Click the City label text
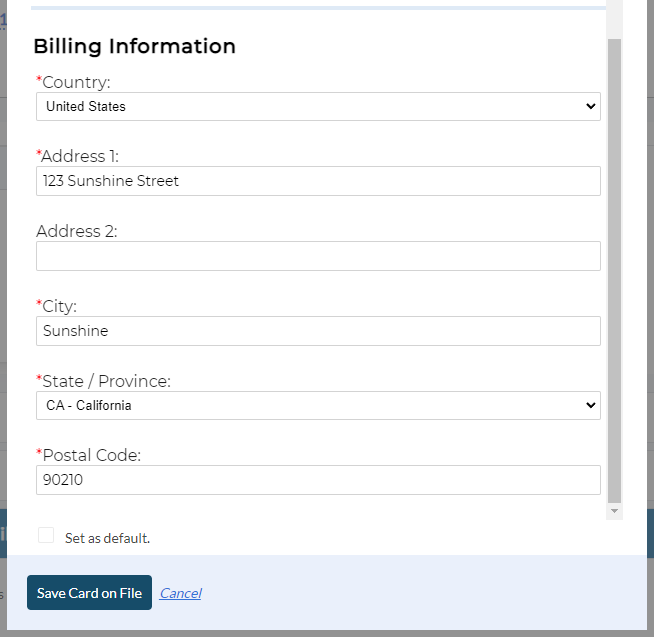 (x=59, y=306)
